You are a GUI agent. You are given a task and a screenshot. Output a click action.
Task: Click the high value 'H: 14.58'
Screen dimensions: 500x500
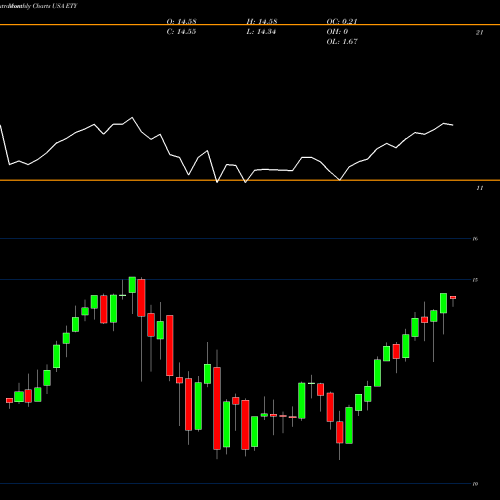(x=262, y=21)
